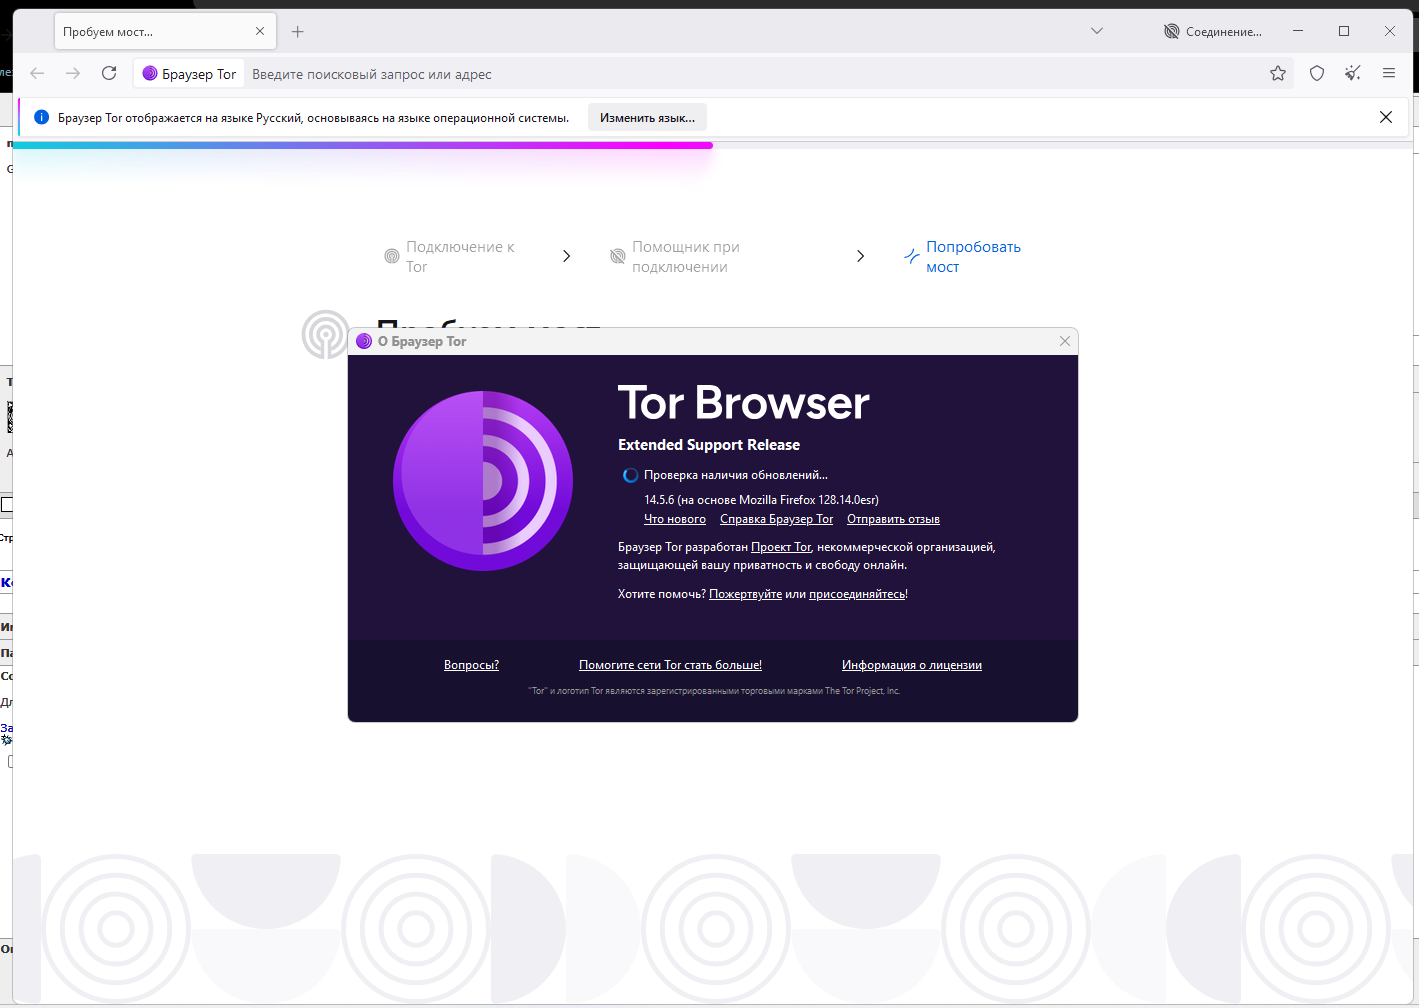The width and height of the screenshot is (1419, 1008).
Task: Reload the current page
Action: pos(109,73)
